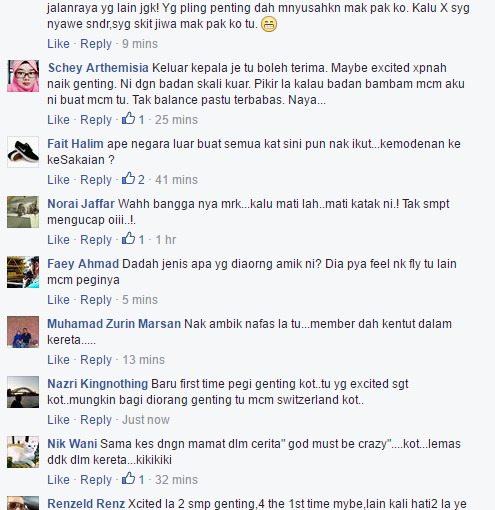This screenshot has height=510, width=495.
Task: Open Nazri Kingnothing's profile name
Action: tap(97, 384)
